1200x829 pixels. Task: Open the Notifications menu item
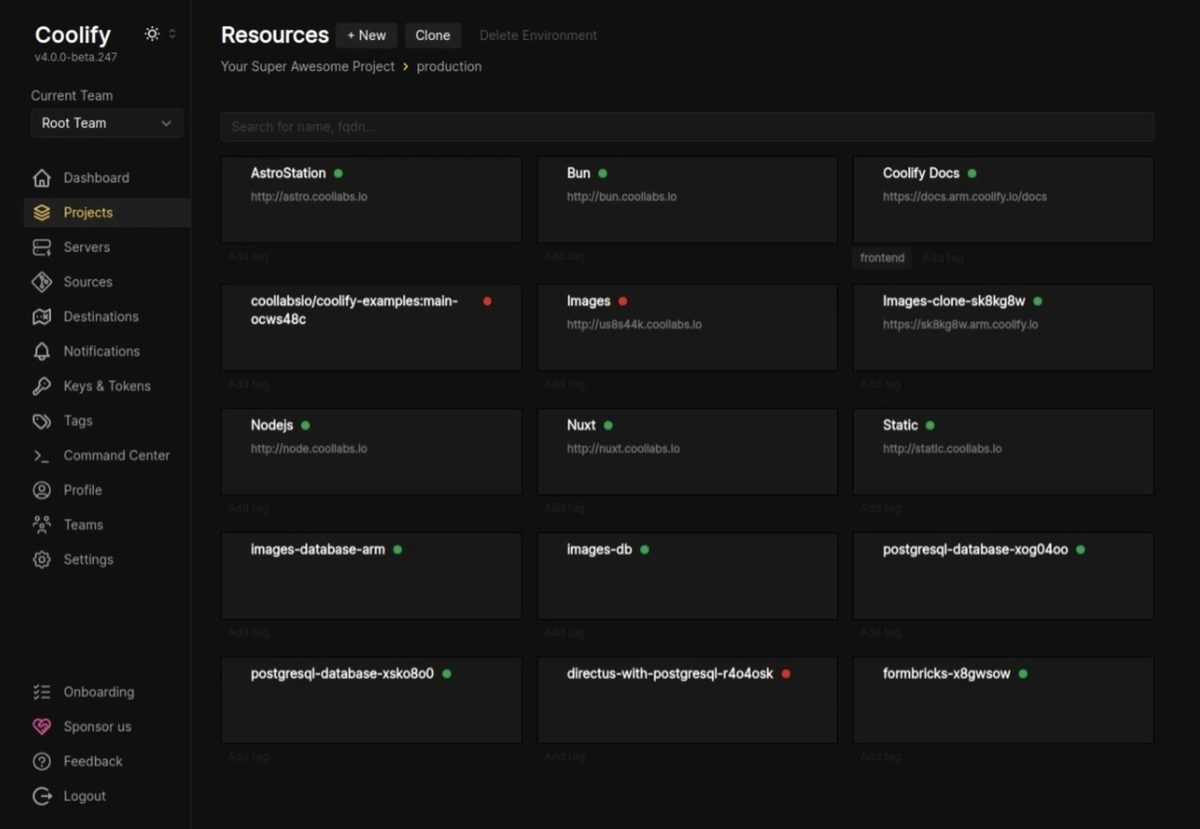[107, 351]
